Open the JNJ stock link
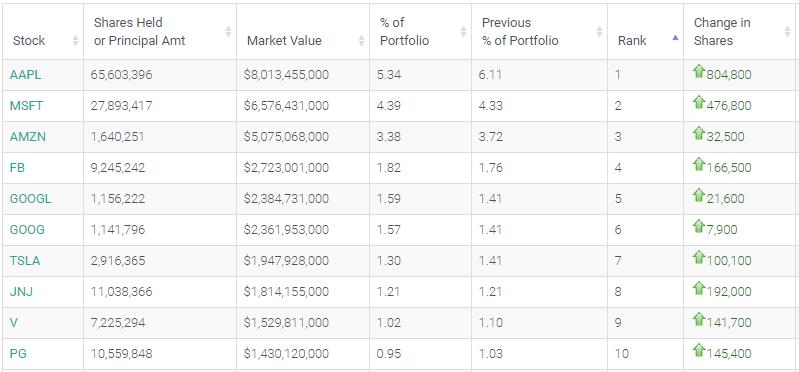The height and width of the screenshot is (372, 799). click(21, 292)
